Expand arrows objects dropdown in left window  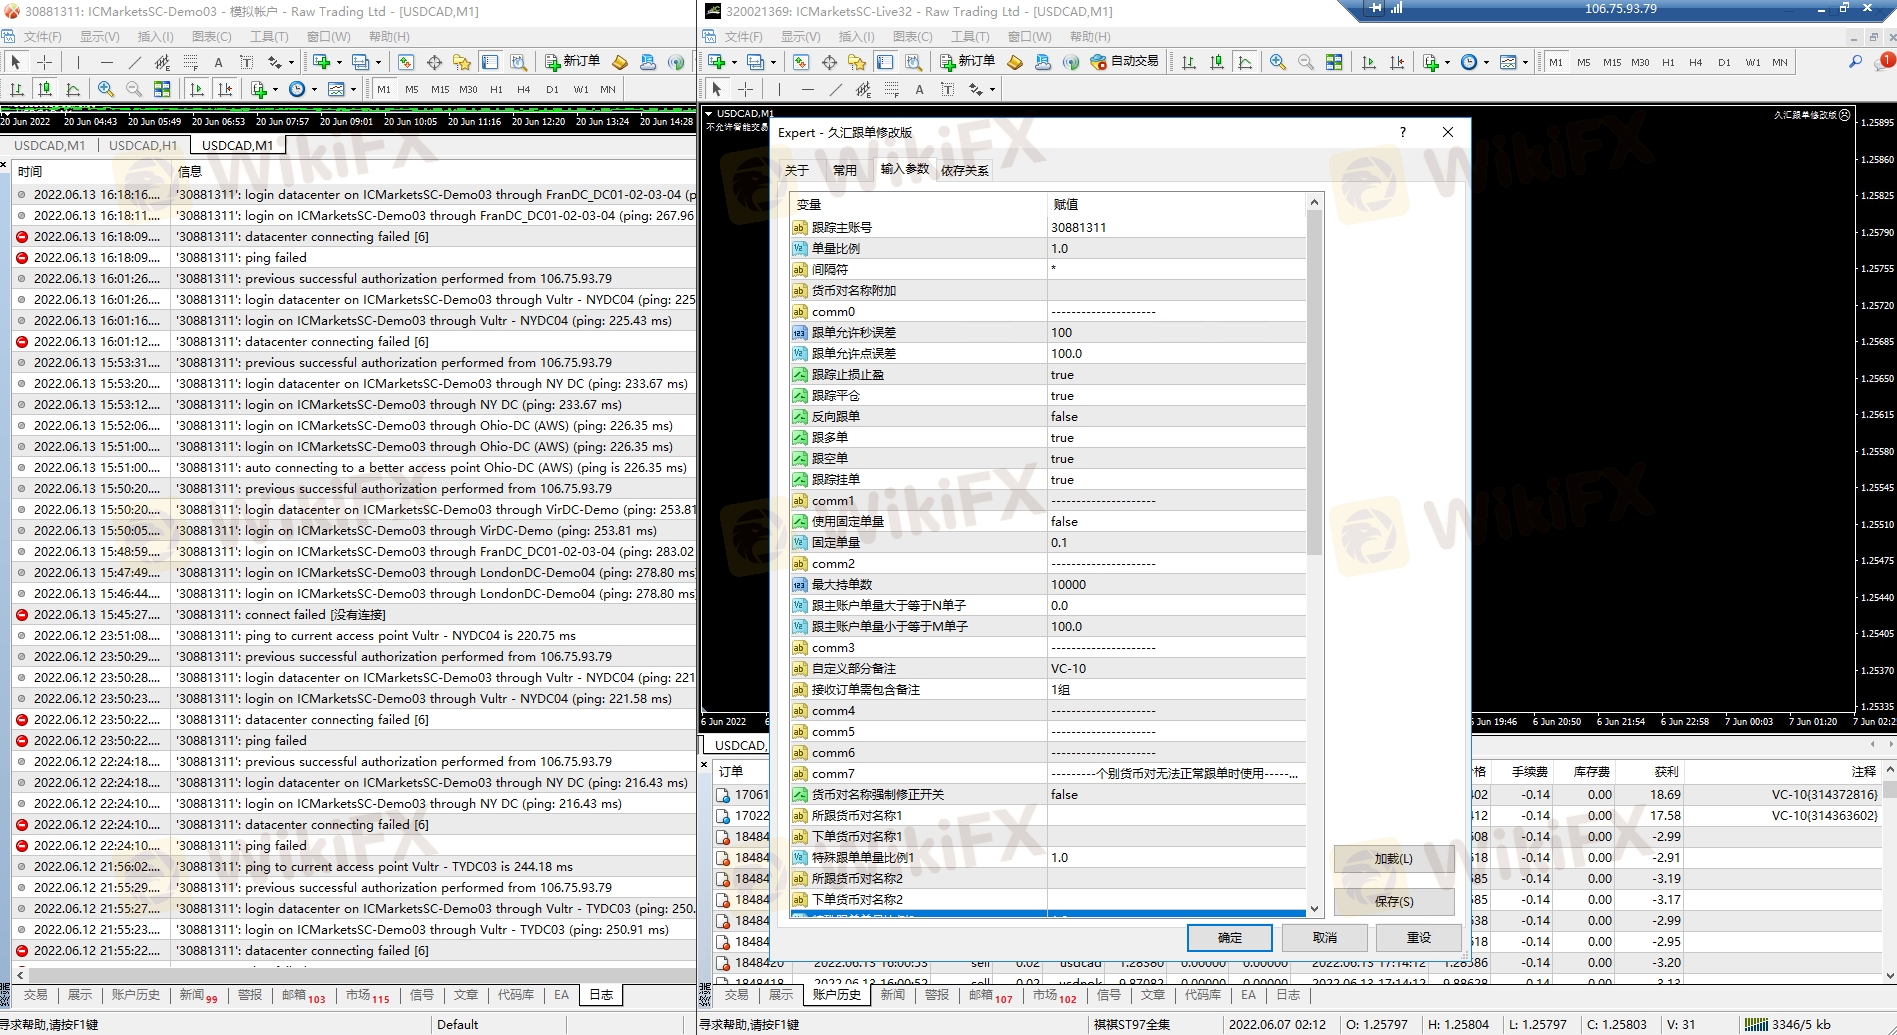[291, 62]
